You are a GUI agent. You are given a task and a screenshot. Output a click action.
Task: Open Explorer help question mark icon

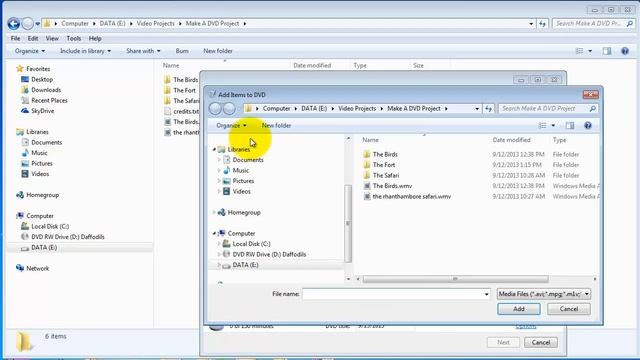pyautogui.click(x=624, y=51)
